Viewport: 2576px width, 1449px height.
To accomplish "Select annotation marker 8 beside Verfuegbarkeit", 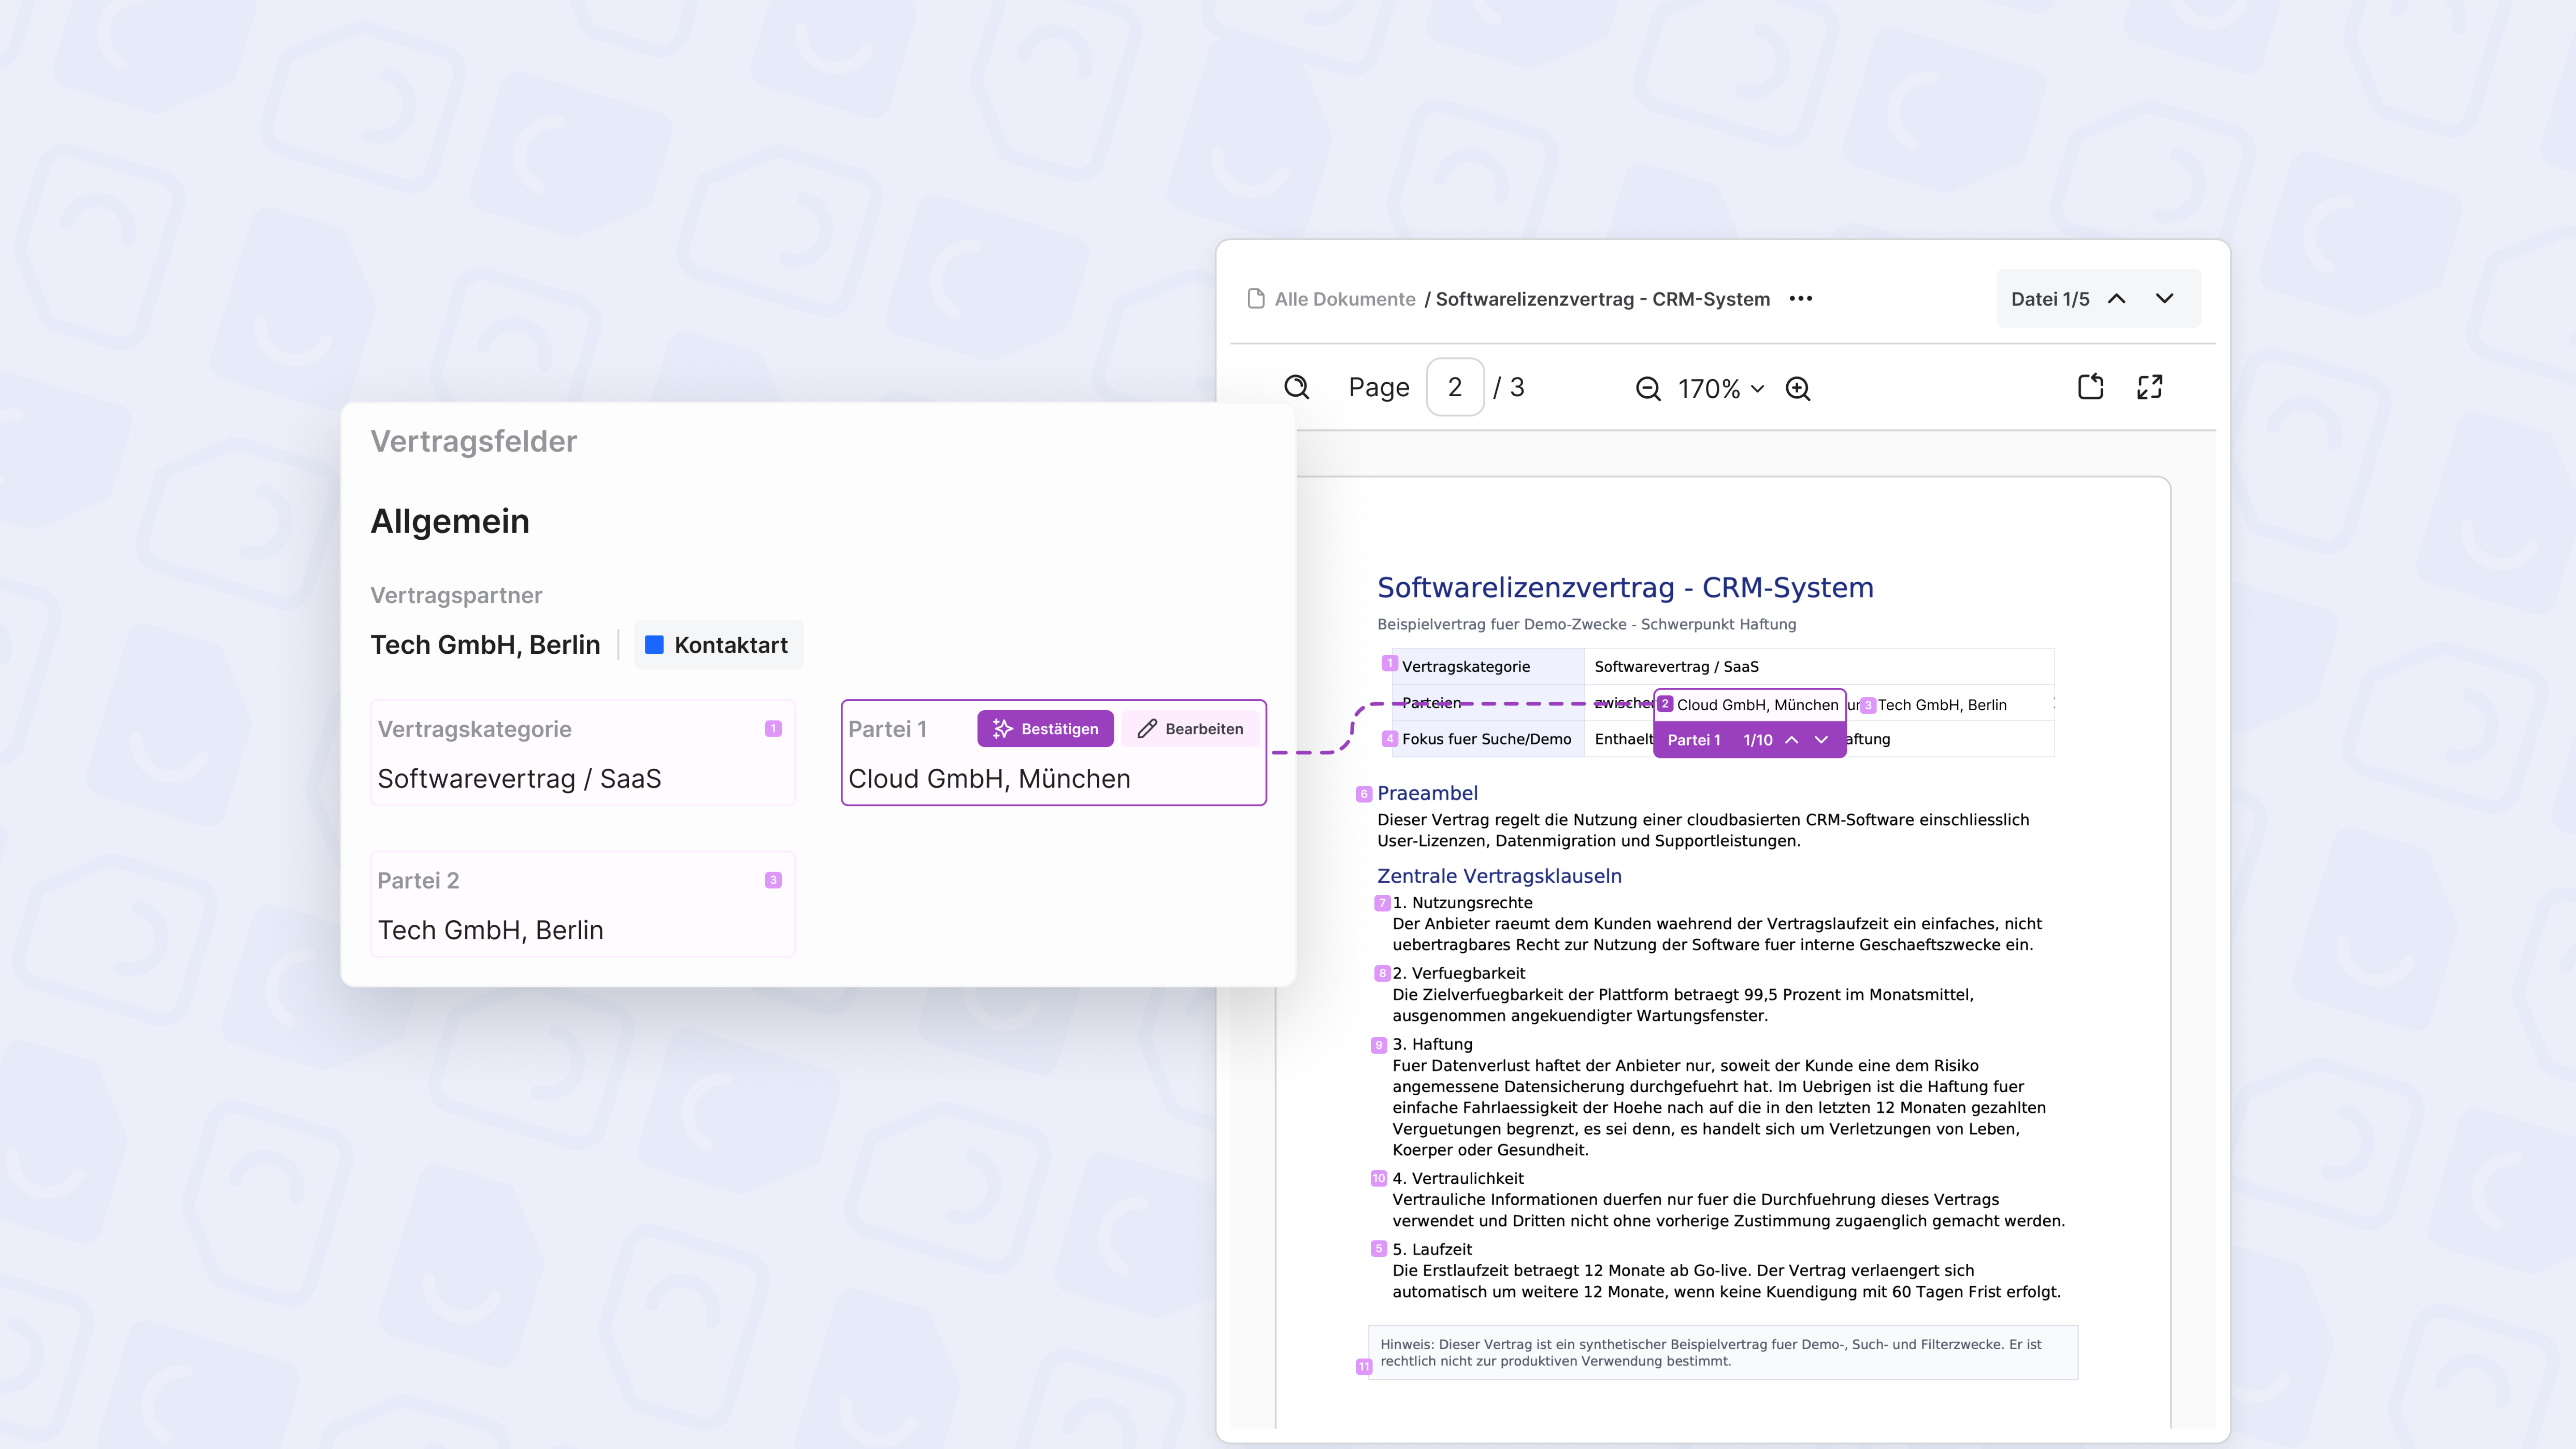I will click(1383, 973).
